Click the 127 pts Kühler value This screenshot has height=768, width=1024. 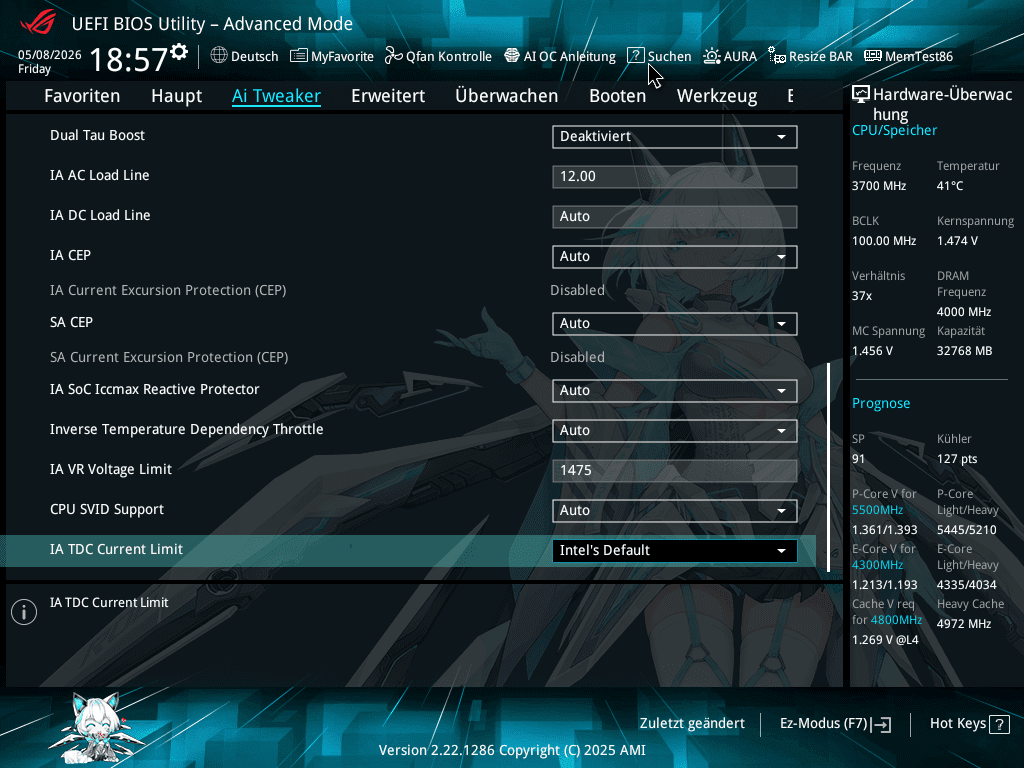point(957,459)
